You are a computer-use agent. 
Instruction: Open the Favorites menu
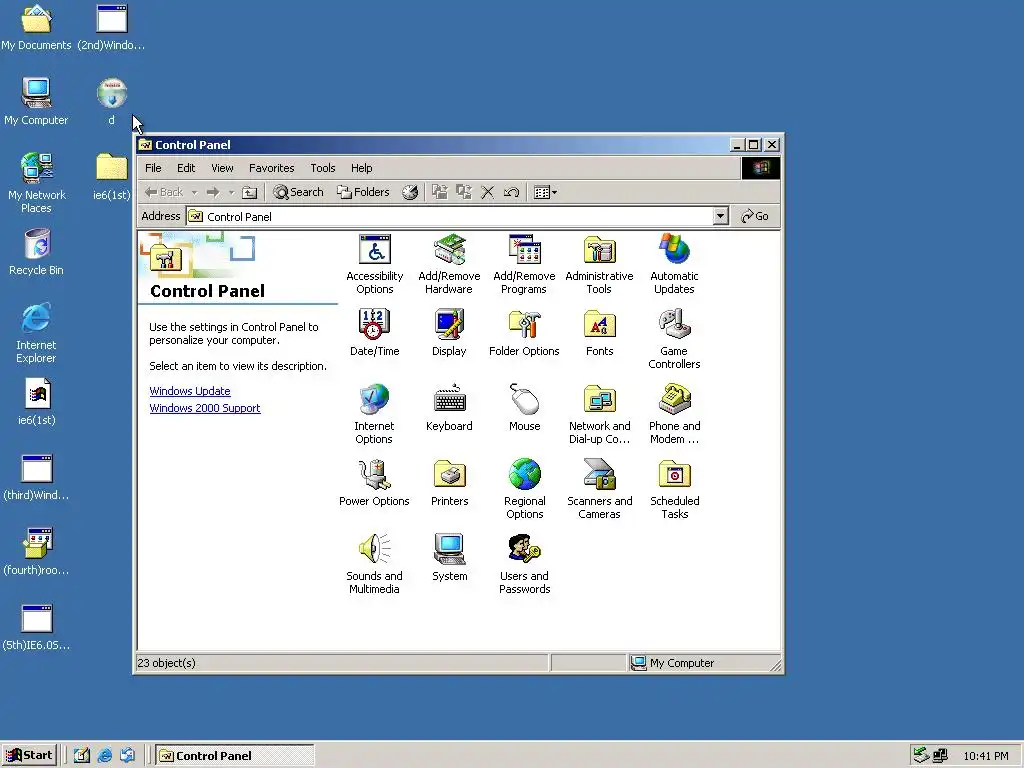pyautogui.click(x=272, y=168)
